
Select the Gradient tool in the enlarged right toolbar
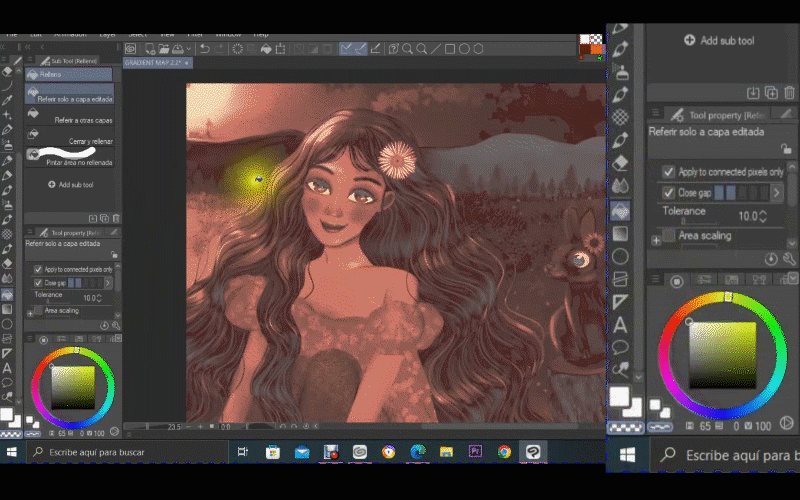click(620, 232)
